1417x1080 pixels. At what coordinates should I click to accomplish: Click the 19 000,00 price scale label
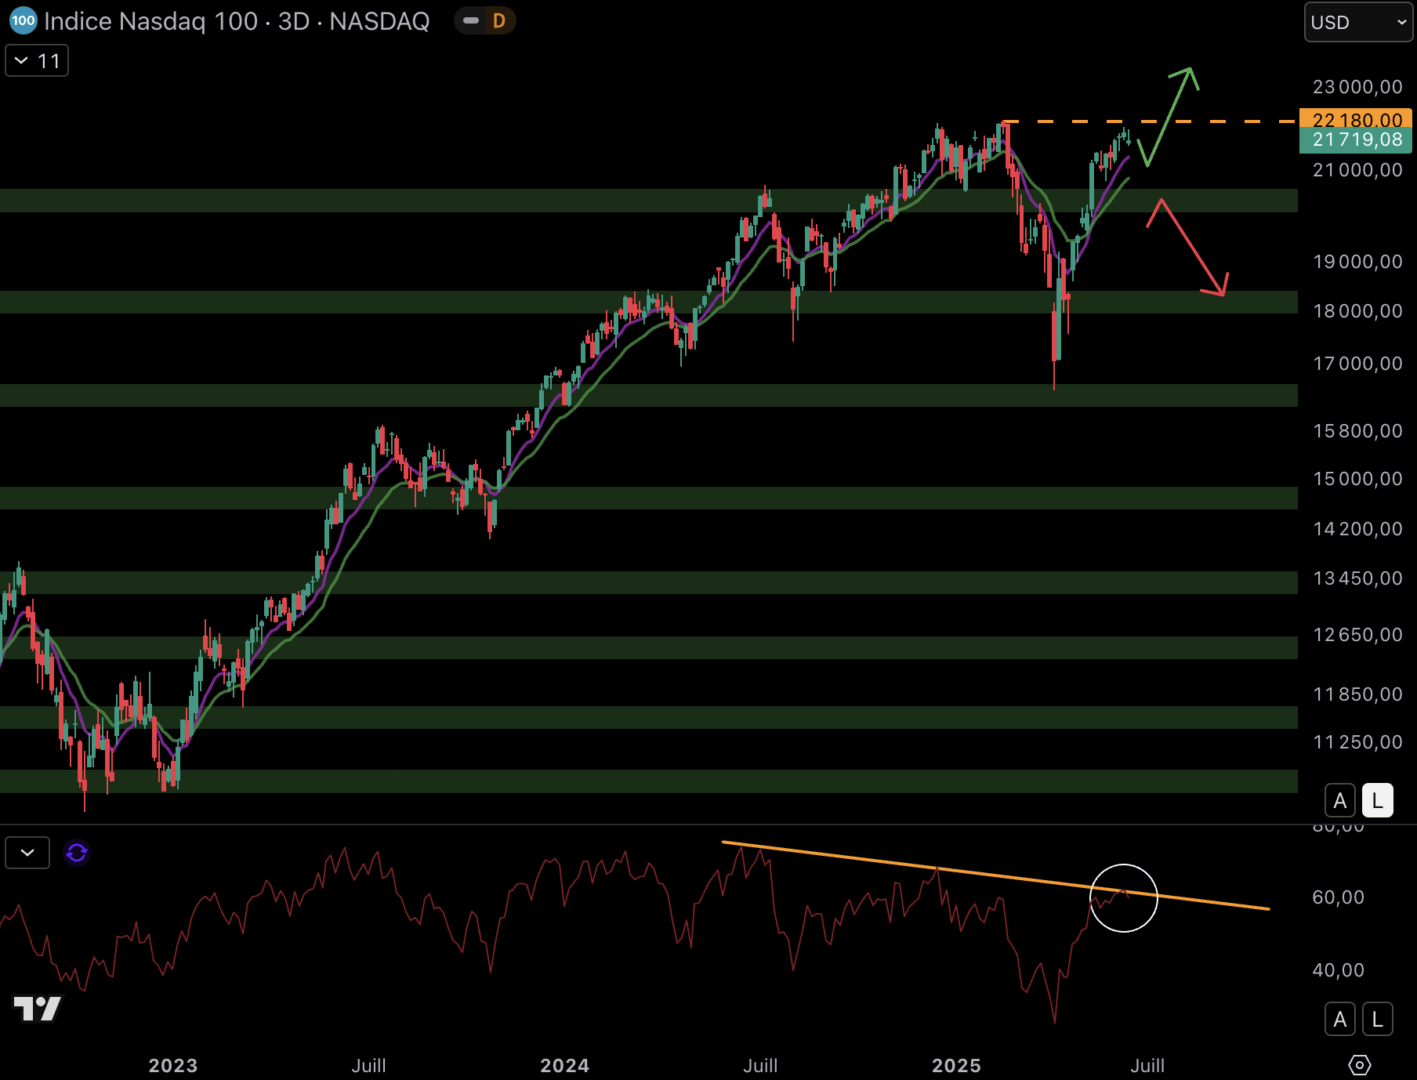[x=1357, y=262]
